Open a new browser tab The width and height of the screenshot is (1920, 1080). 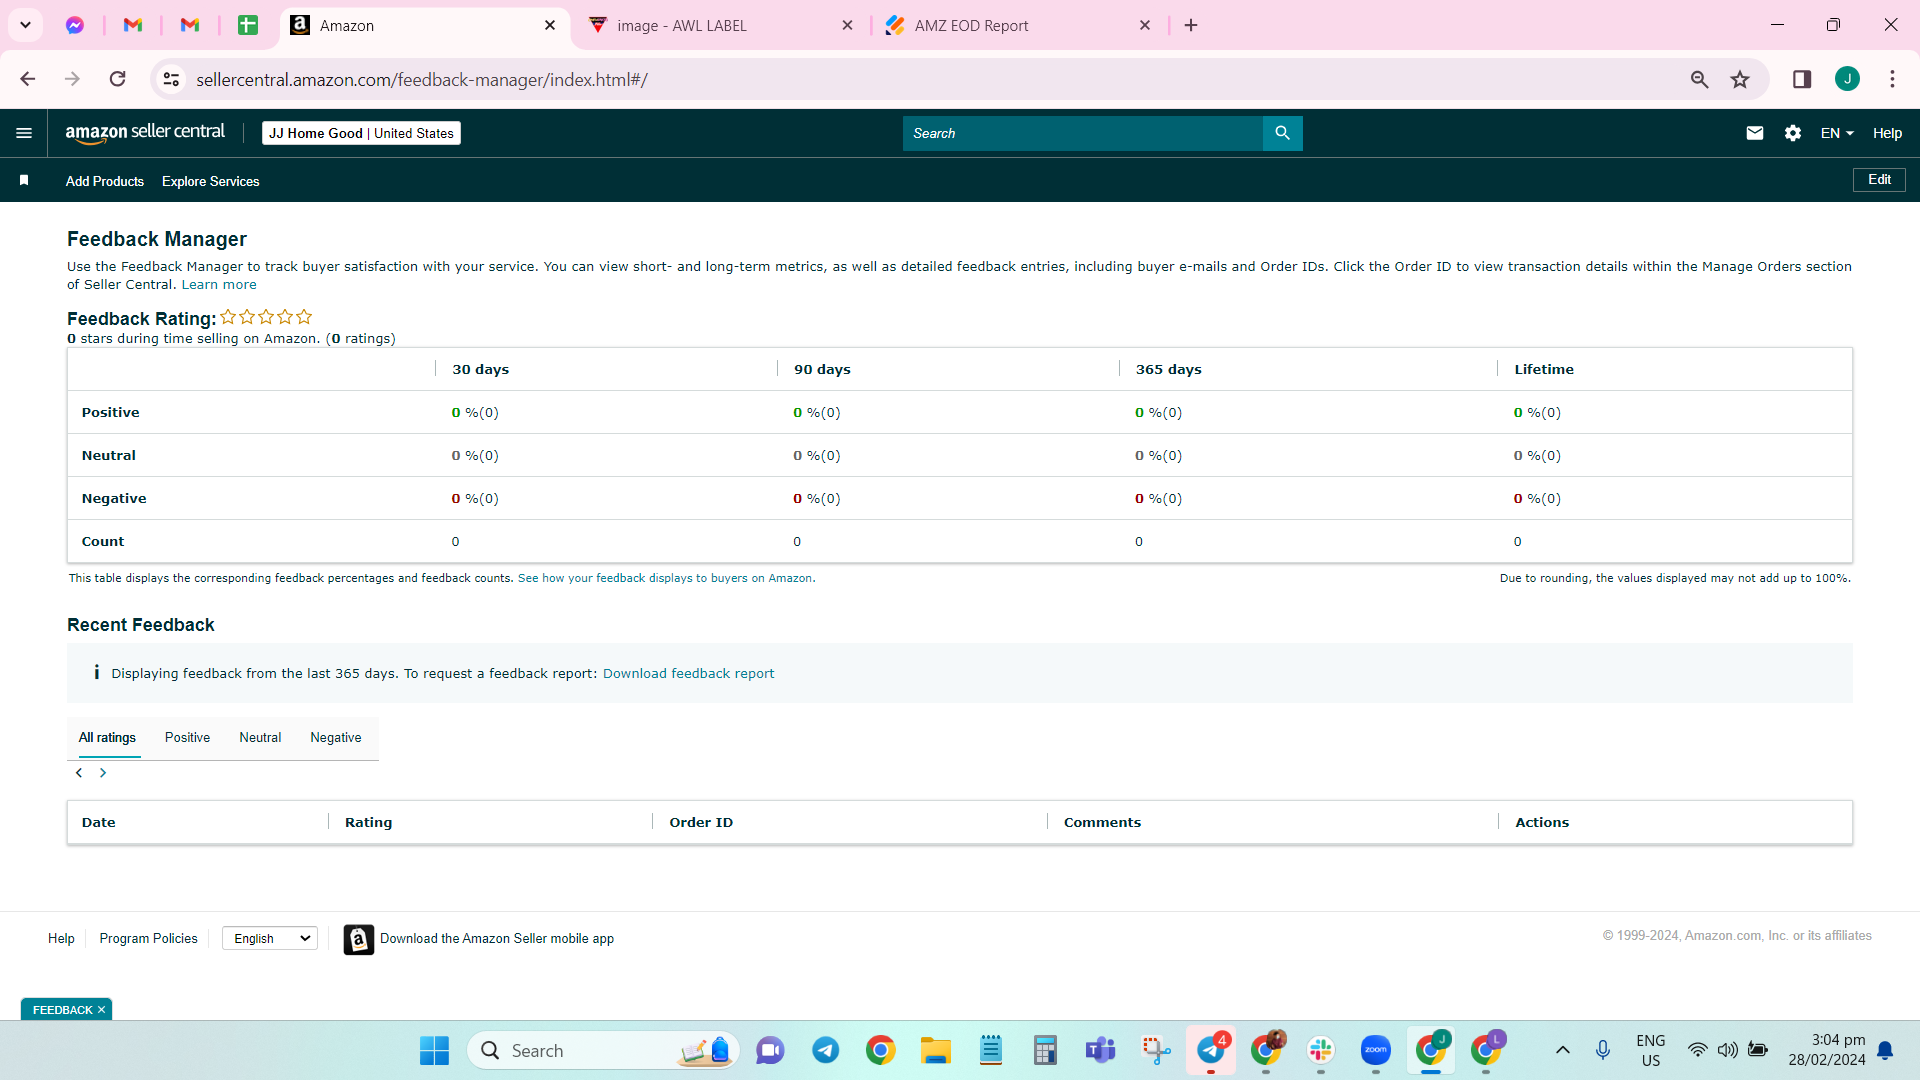click(x=1191, y=25)
